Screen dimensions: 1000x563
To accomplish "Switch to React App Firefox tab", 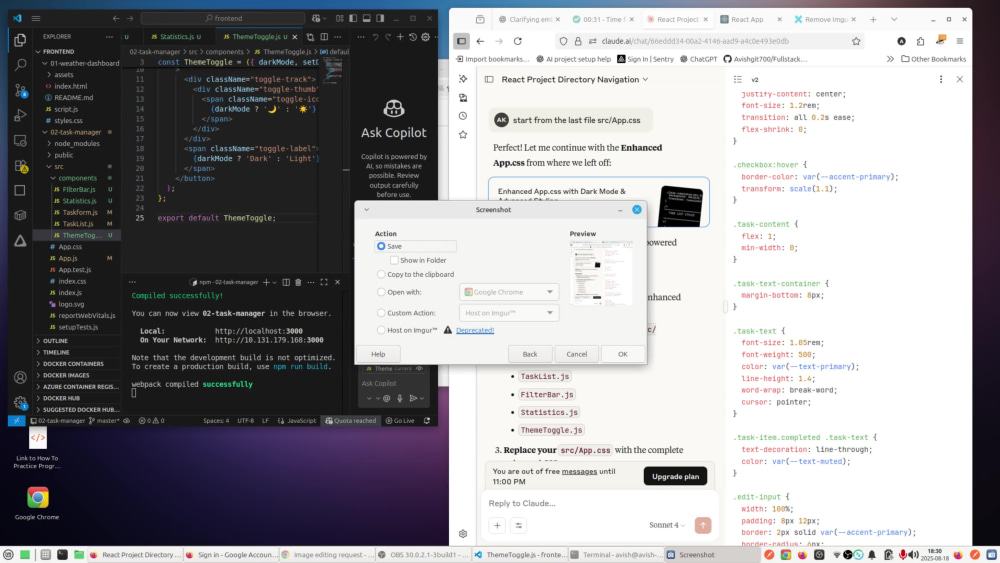I will tap(749, 19).
